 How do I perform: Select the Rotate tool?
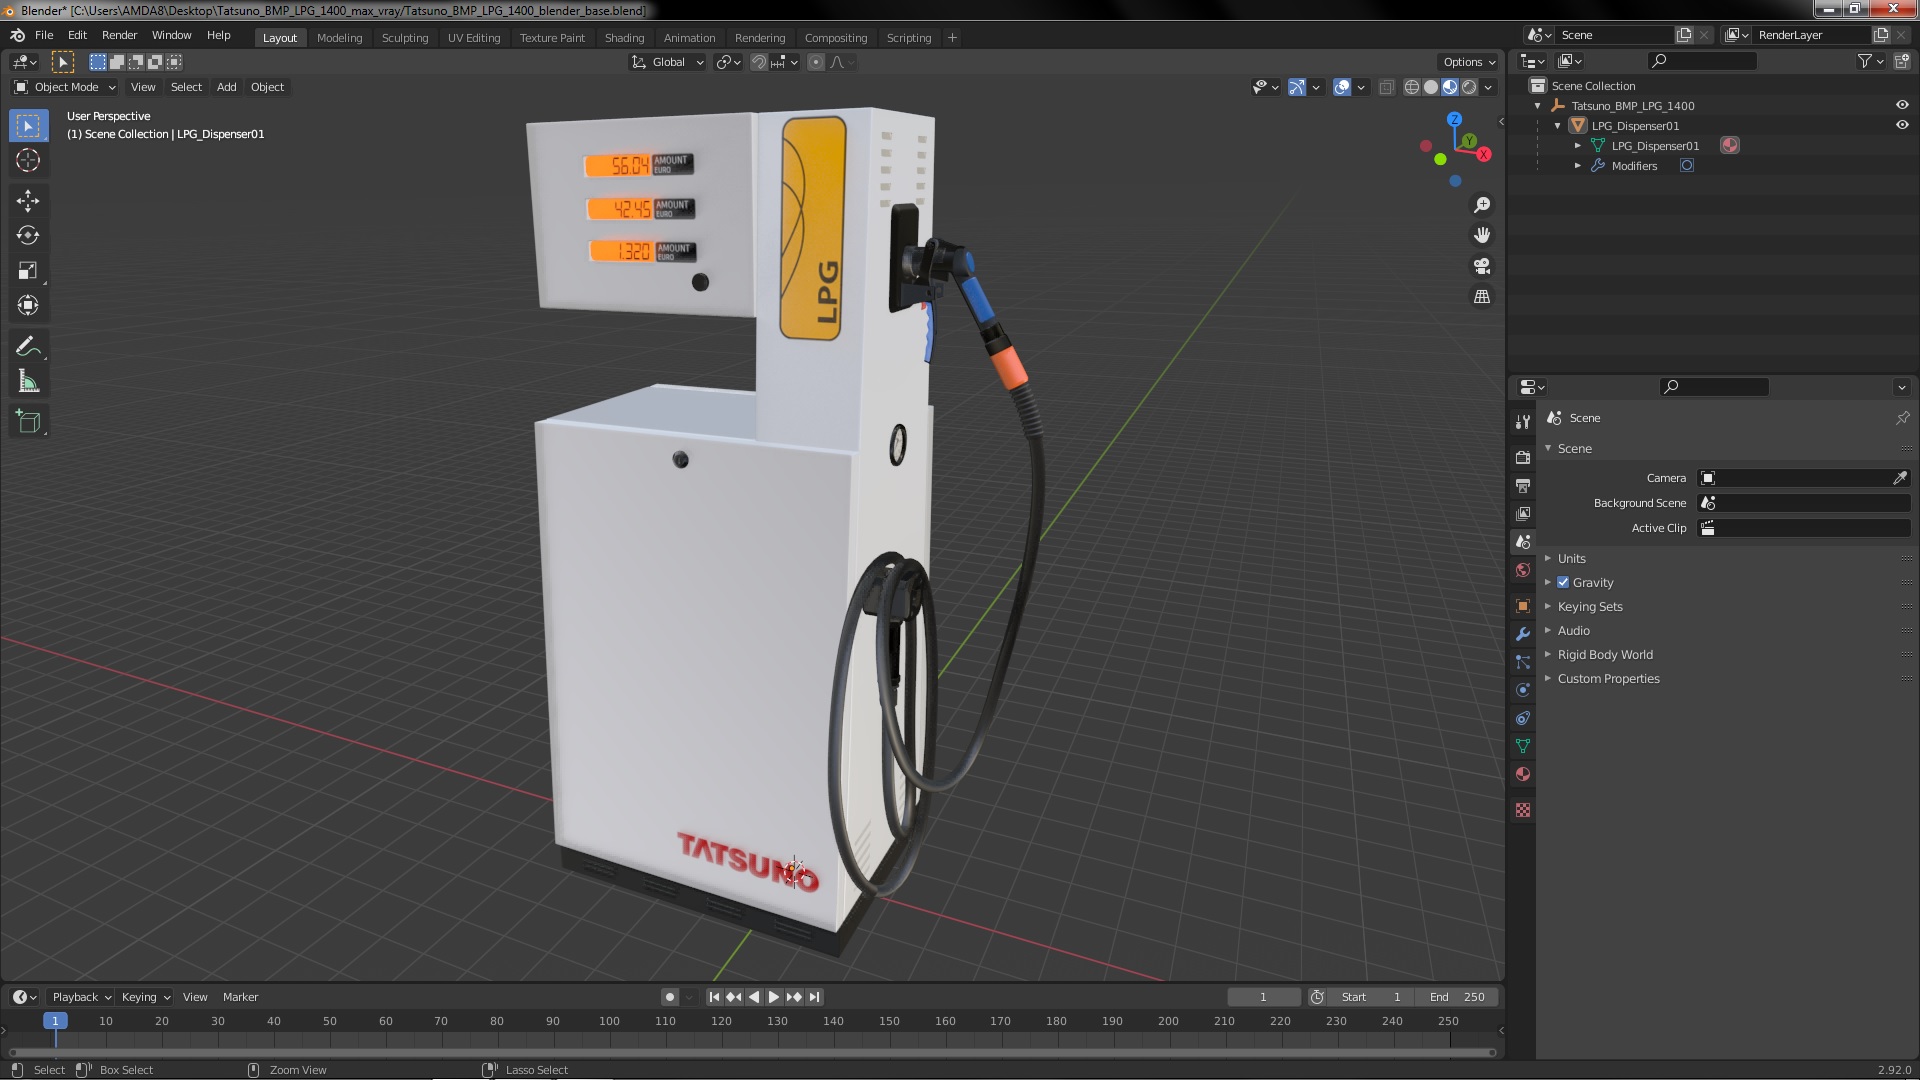[x=28, y=235]
